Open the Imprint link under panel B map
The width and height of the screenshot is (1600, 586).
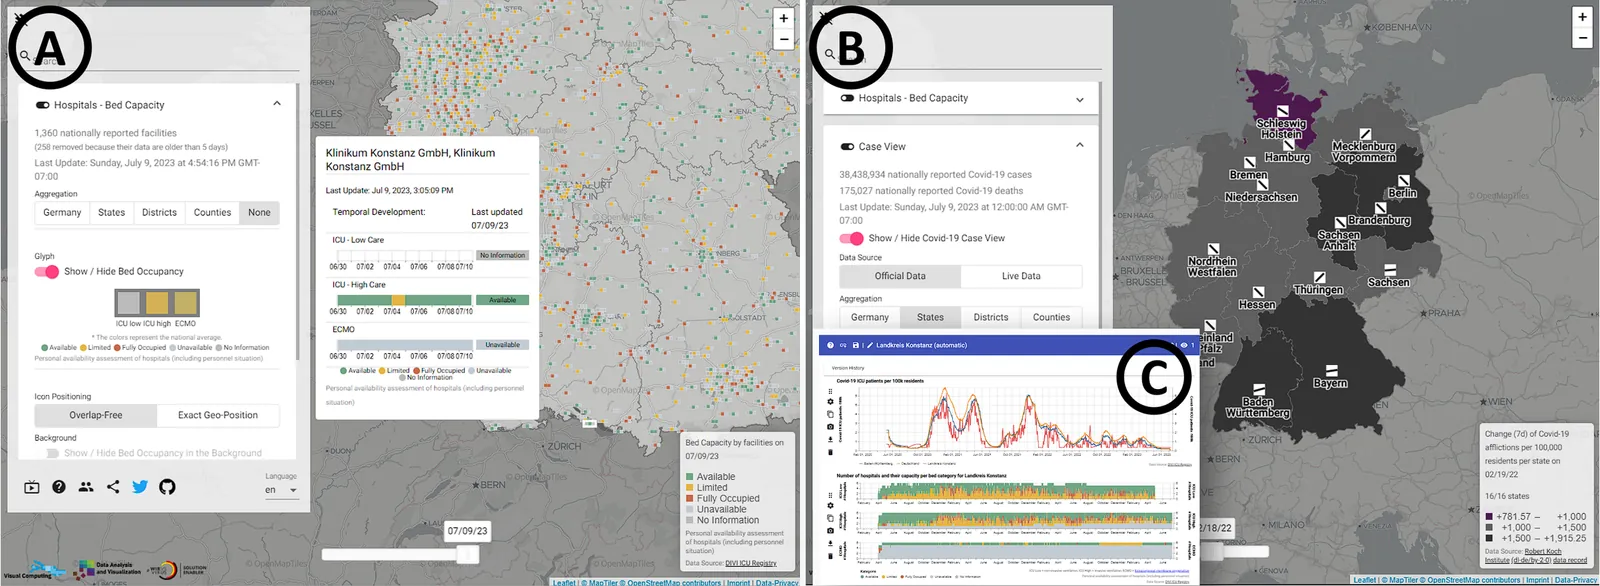(x=1538, y=580)
